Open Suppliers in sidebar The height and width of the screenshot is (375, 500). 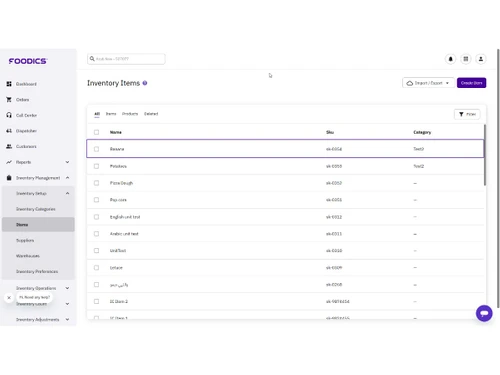[x=25, y=240]
